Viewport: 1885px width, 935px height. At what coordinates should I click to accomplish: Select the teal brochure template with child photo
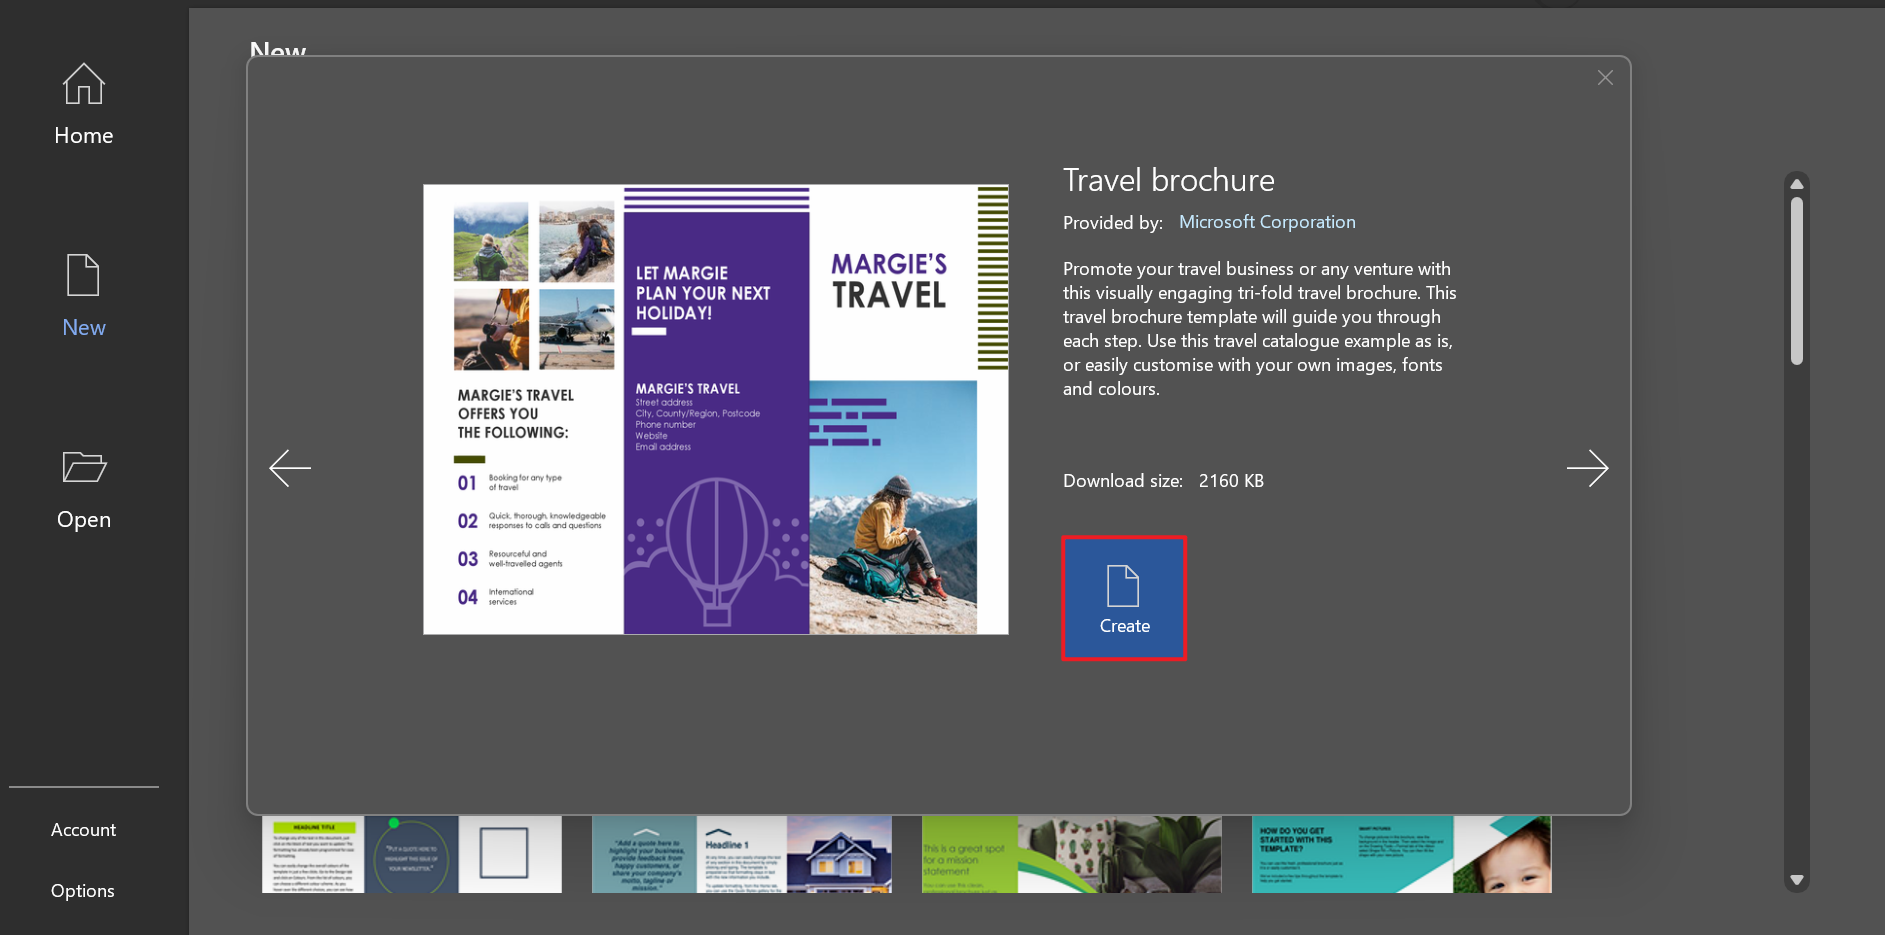[x=1402, y=854]
